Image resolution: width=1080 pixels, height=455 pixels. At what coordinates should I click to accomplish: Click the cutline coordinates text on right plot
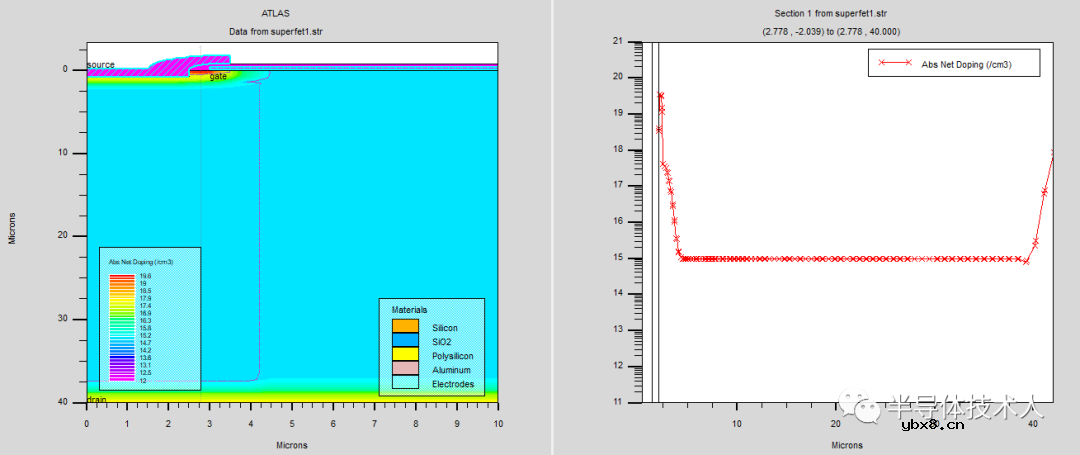(833, 32)
